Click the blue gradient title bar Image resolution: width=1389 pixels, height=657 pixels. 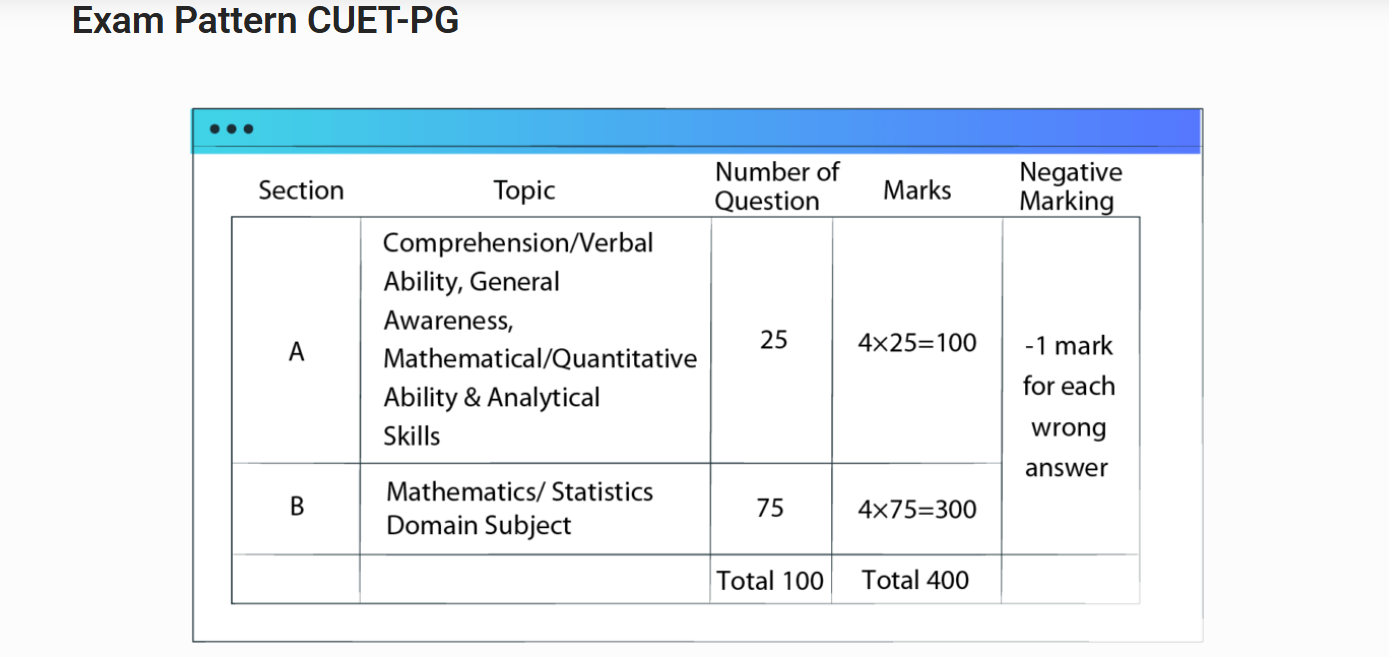tap(697, 130)
